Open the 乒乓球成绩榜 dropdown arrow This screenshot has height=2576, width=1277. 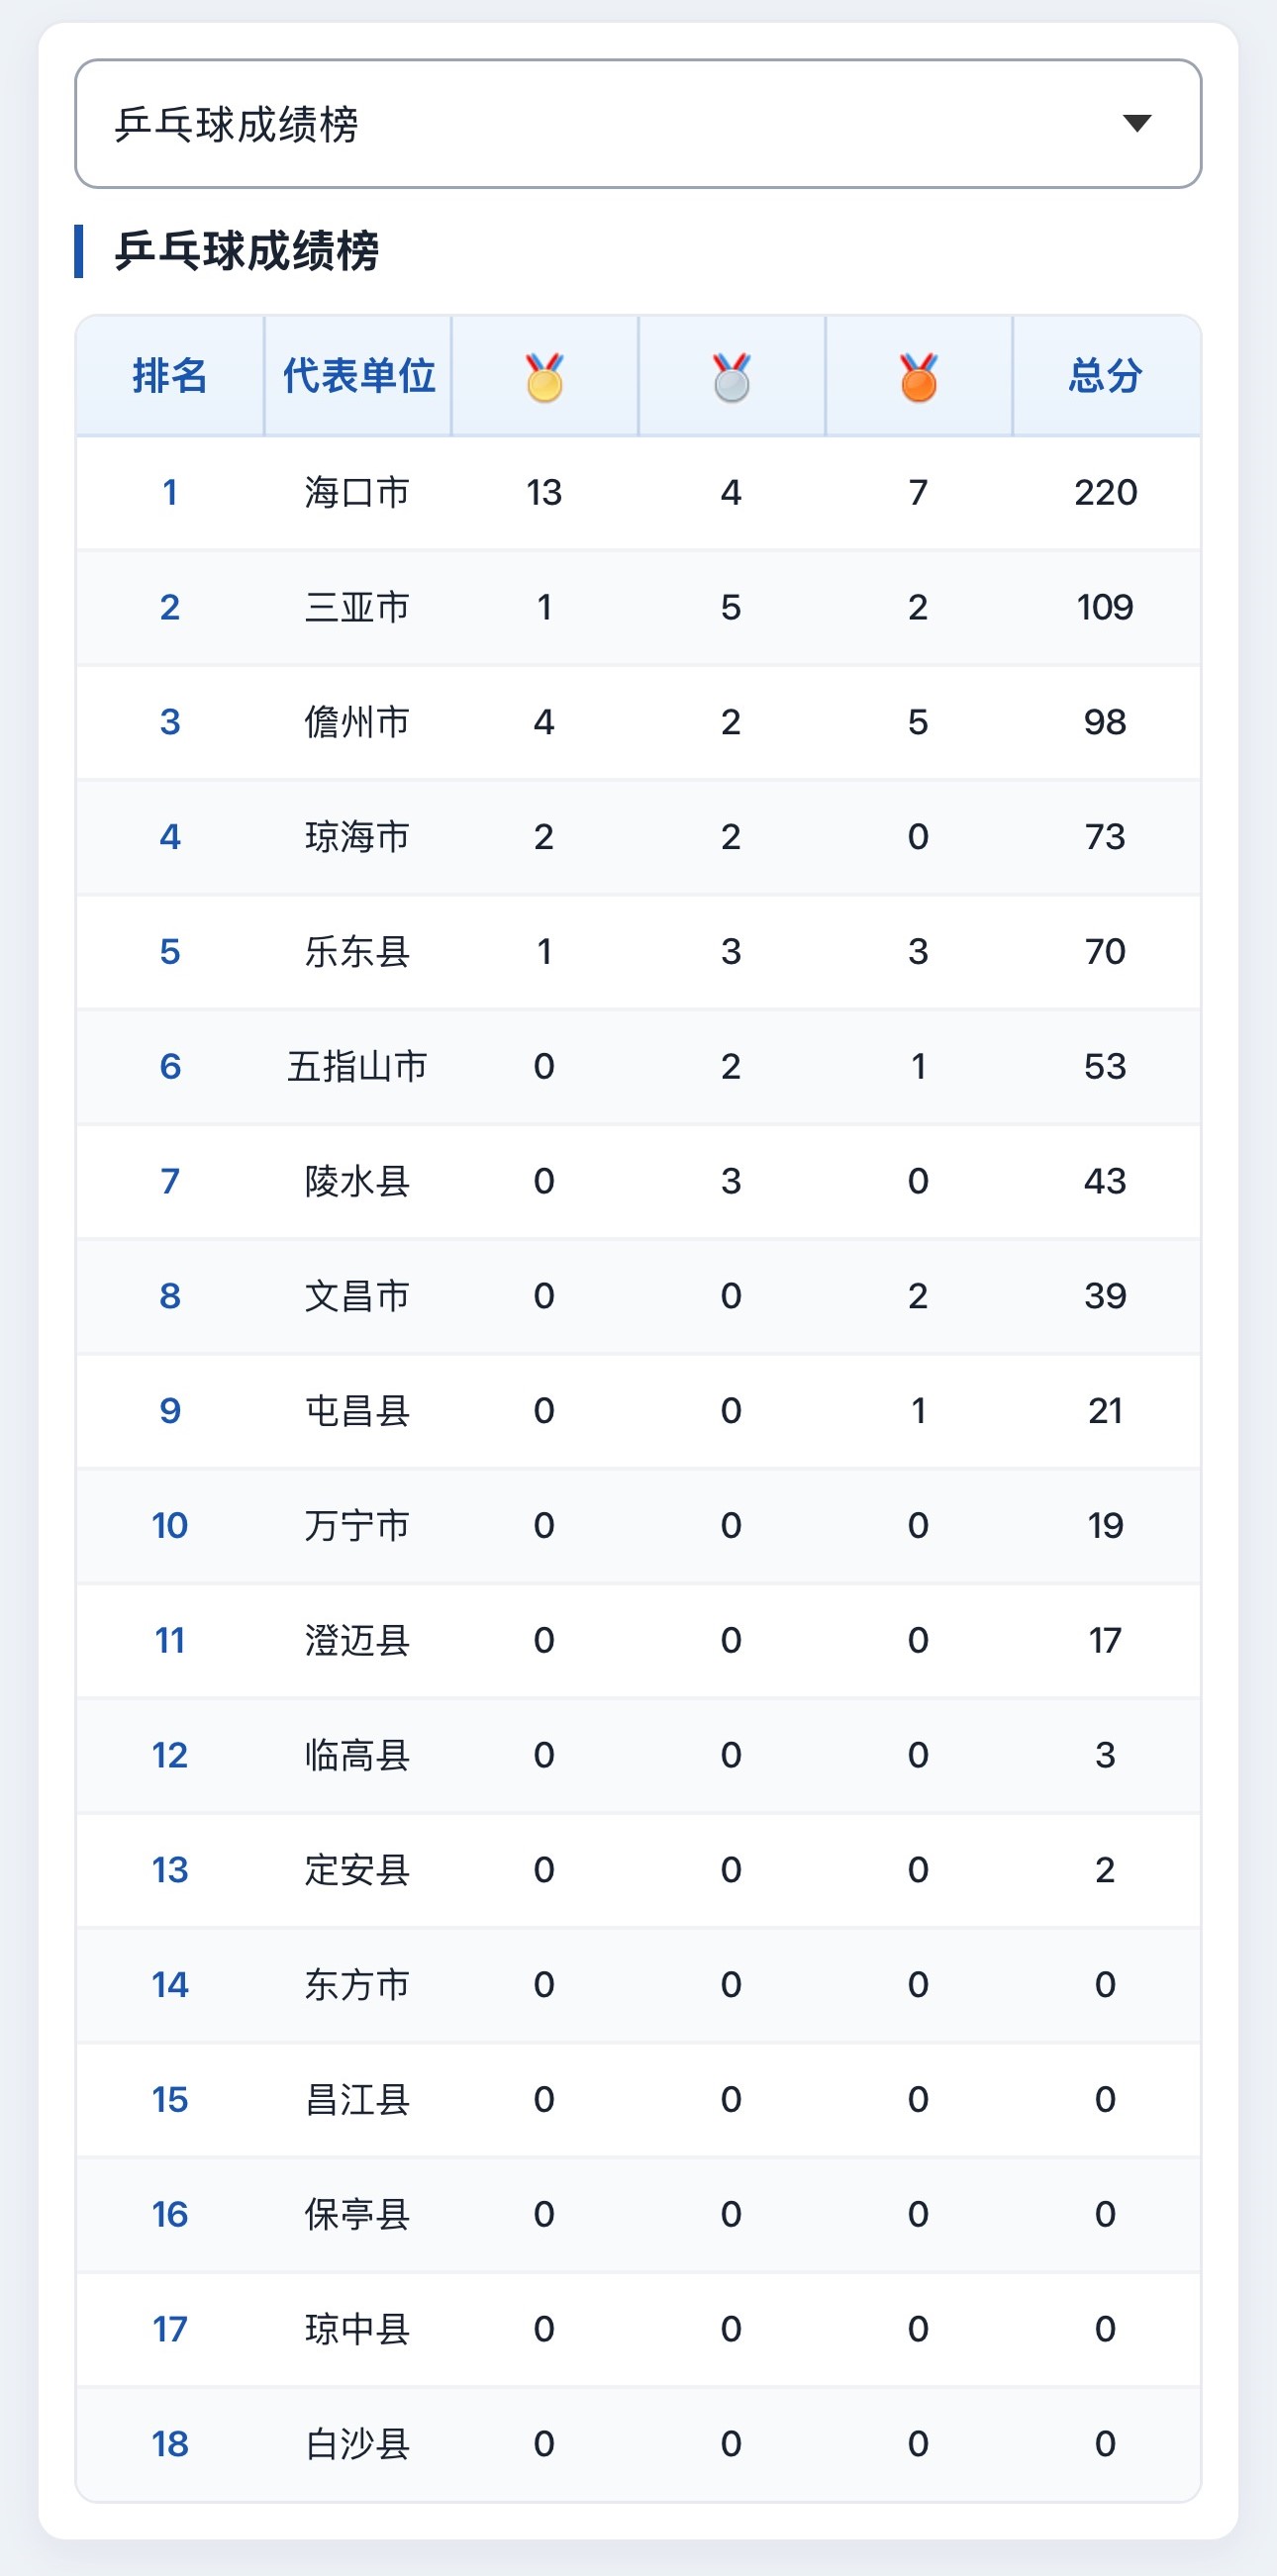click(1137, 123)
